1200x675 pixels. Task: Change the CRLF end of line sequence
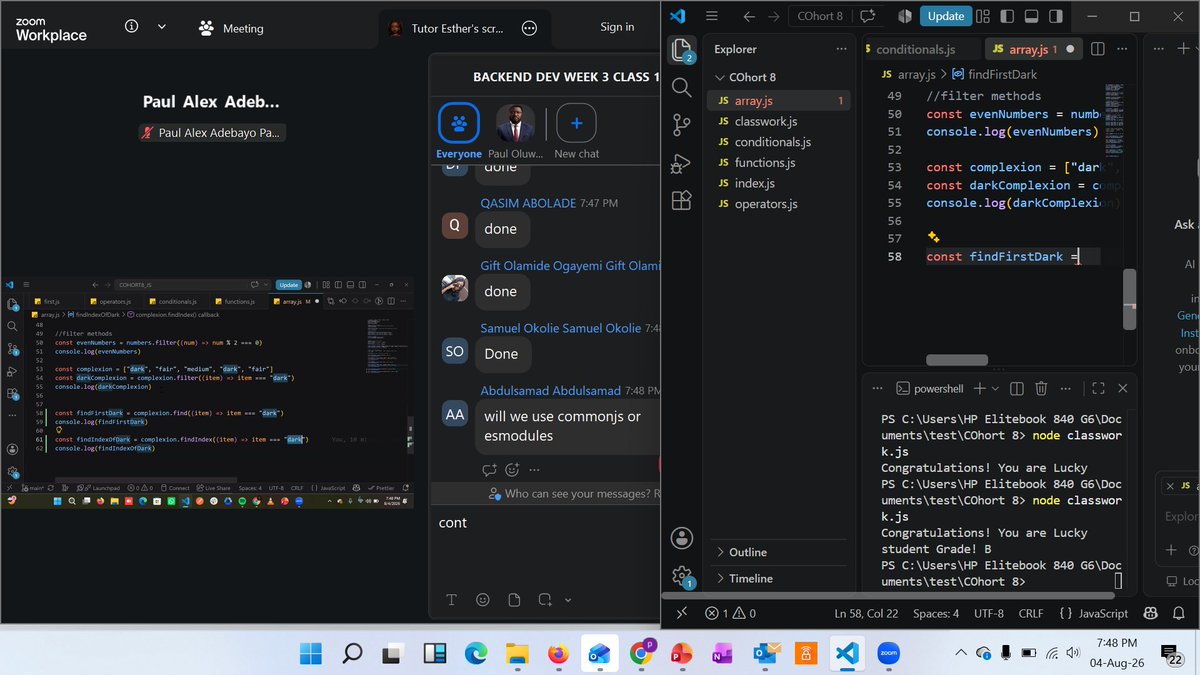[x=1030, y=613]
